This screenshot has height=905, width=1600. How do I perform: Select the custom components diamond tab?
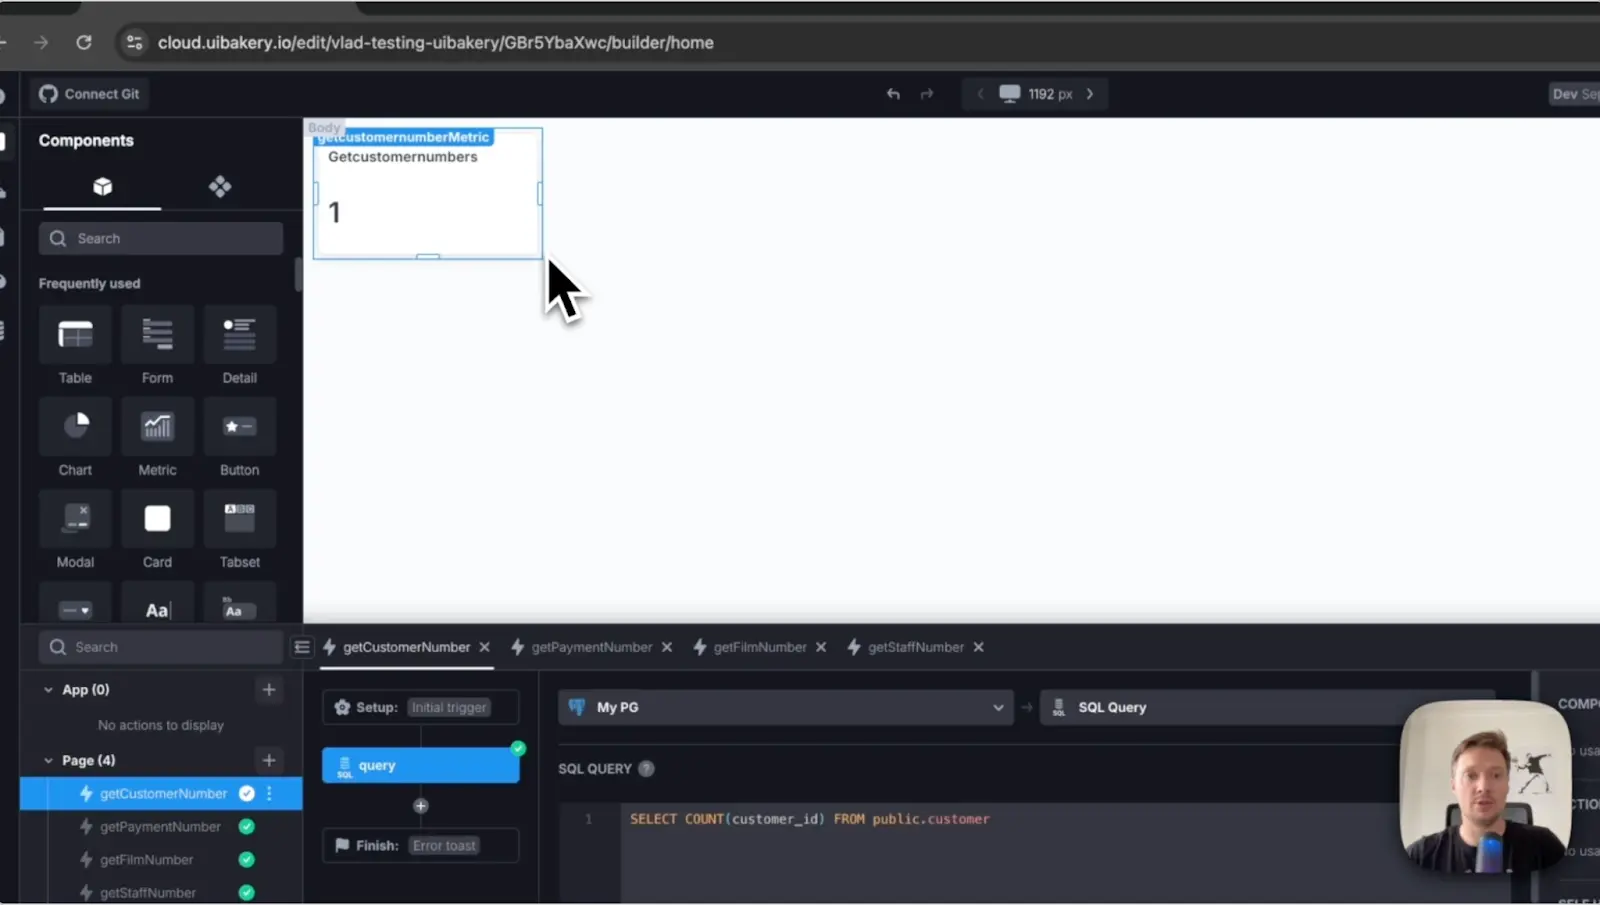point(220,187)
